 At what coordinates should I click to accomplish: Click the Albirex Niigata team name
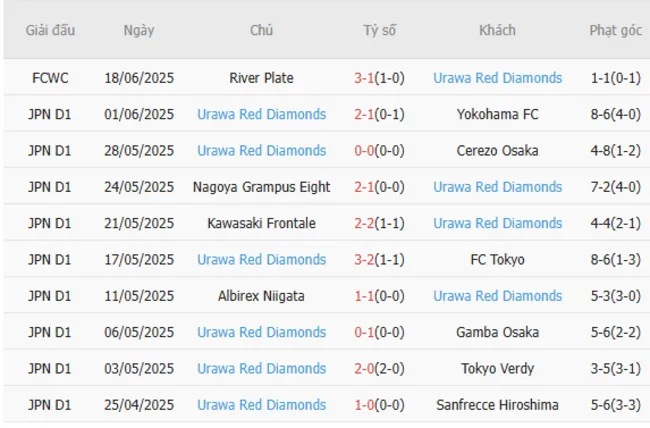point(261,296)
